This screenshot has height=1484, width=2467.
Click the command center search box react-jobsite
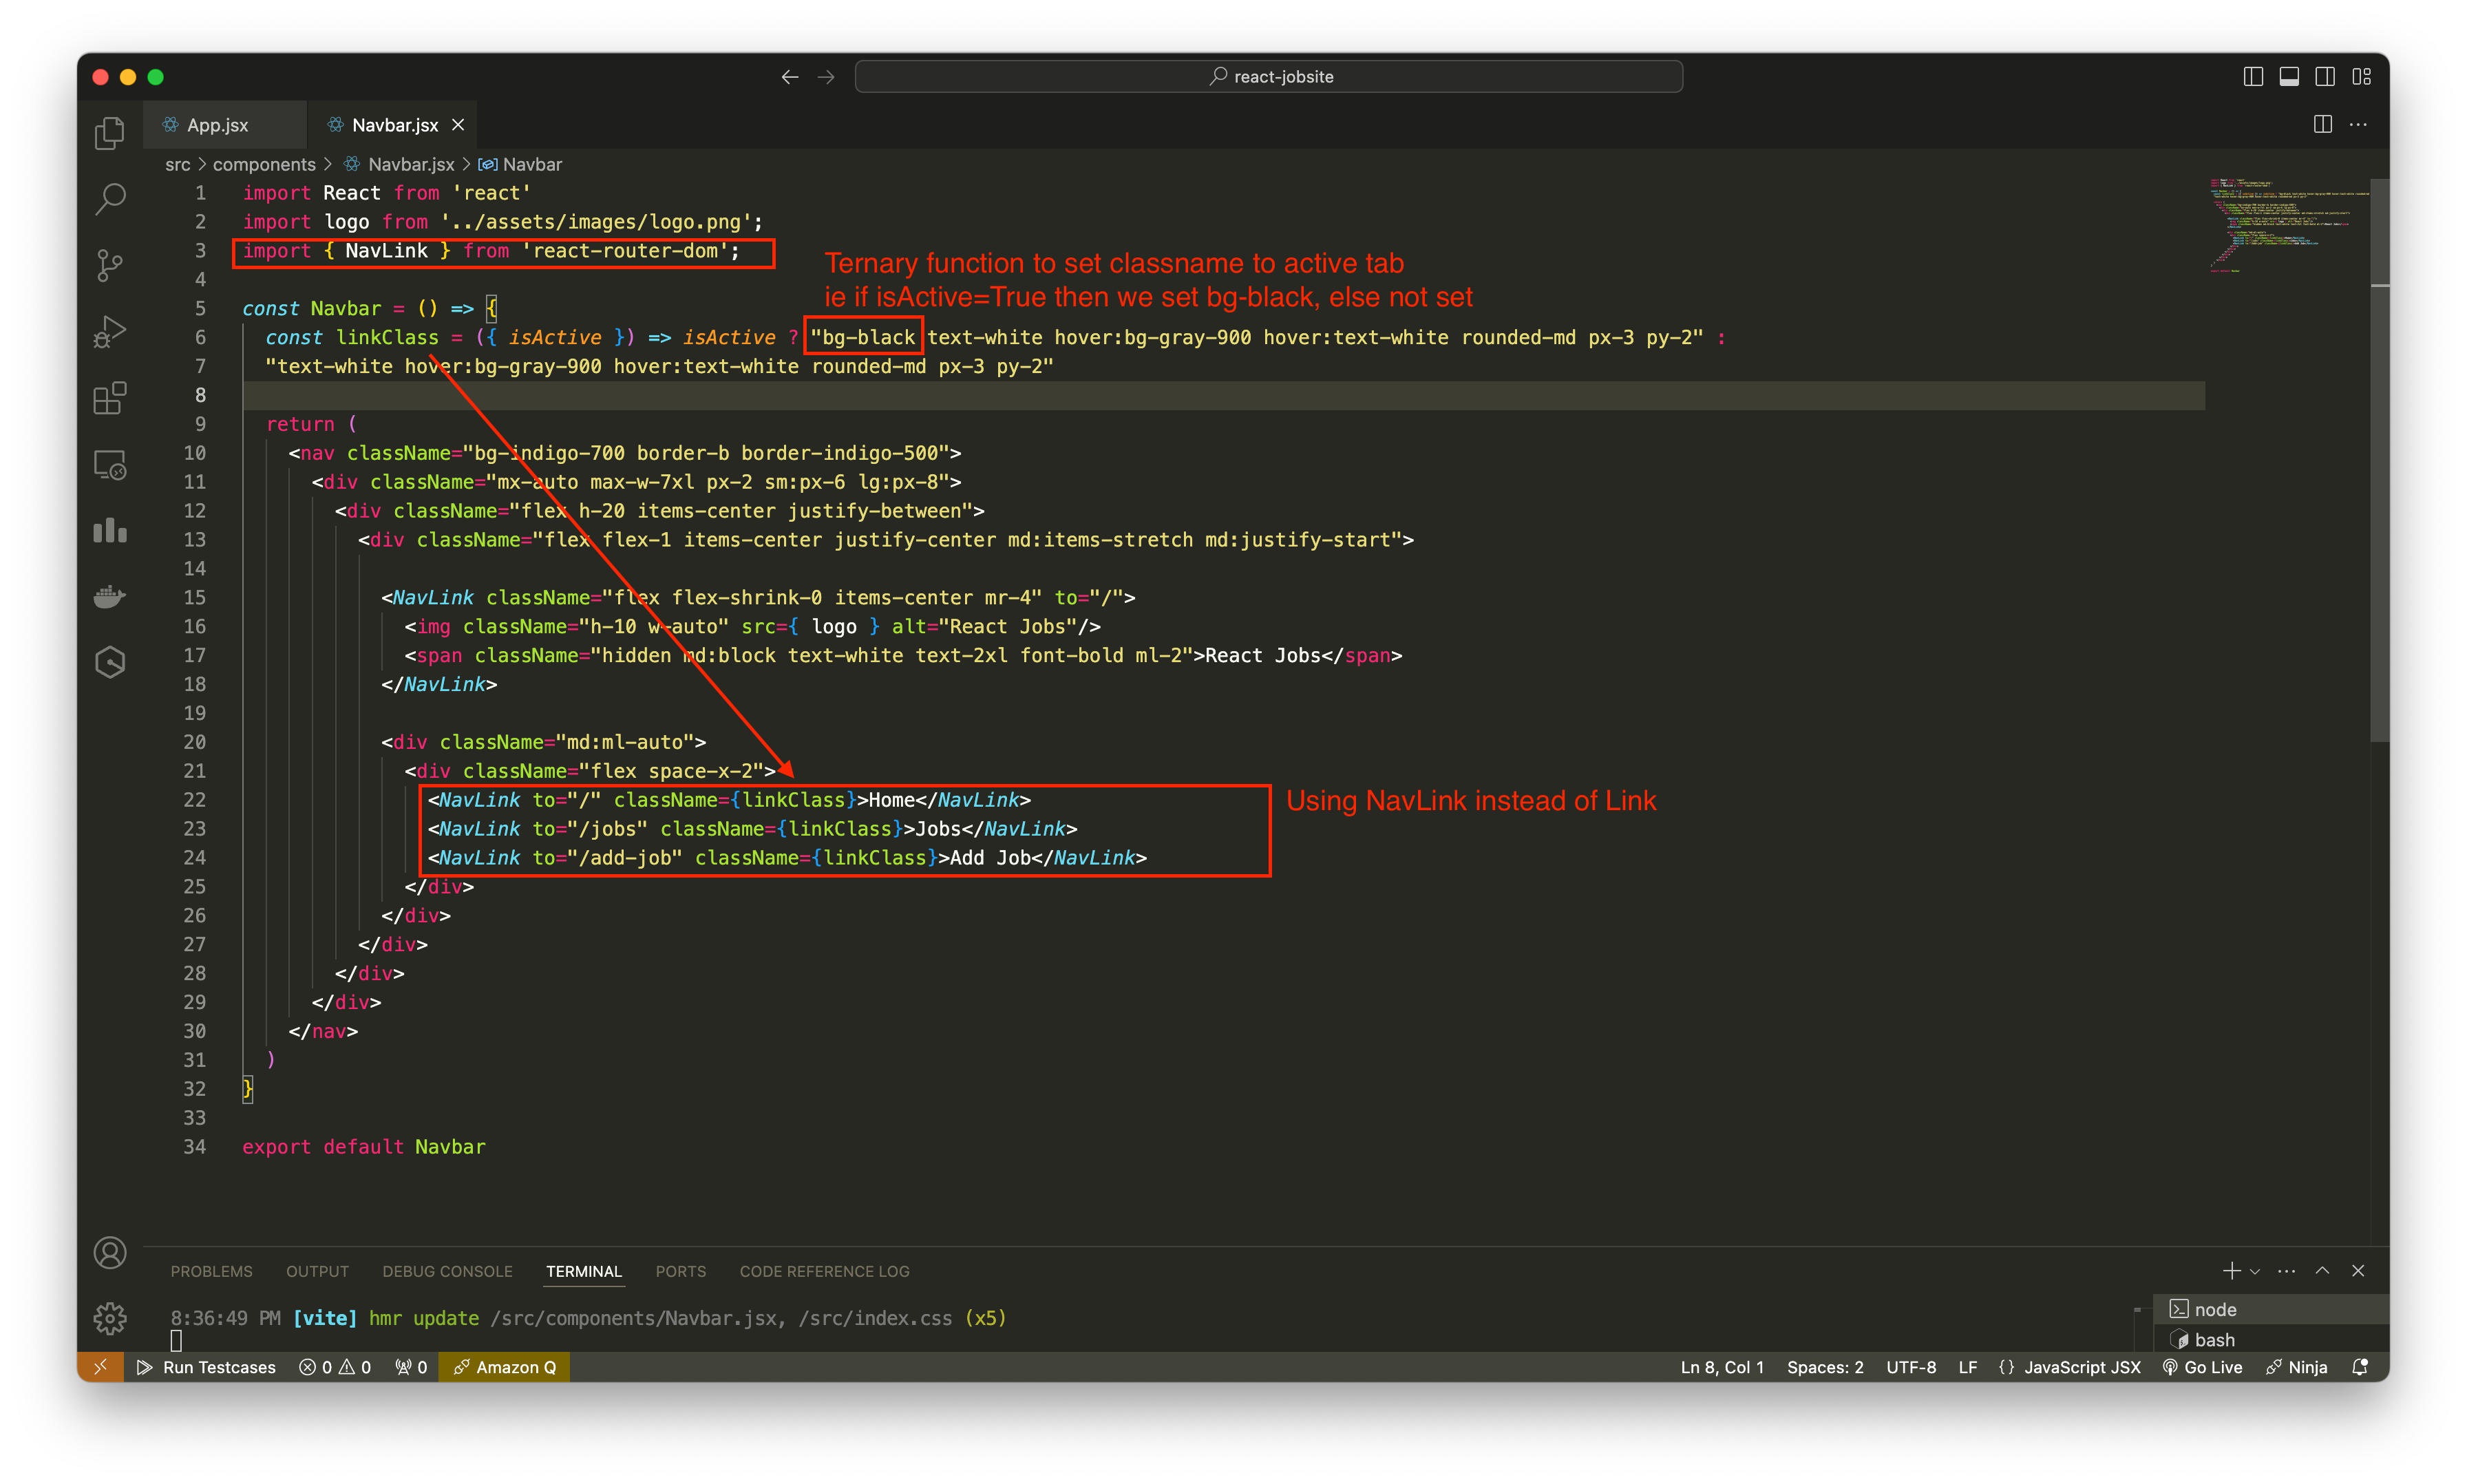pos(1268,77)
